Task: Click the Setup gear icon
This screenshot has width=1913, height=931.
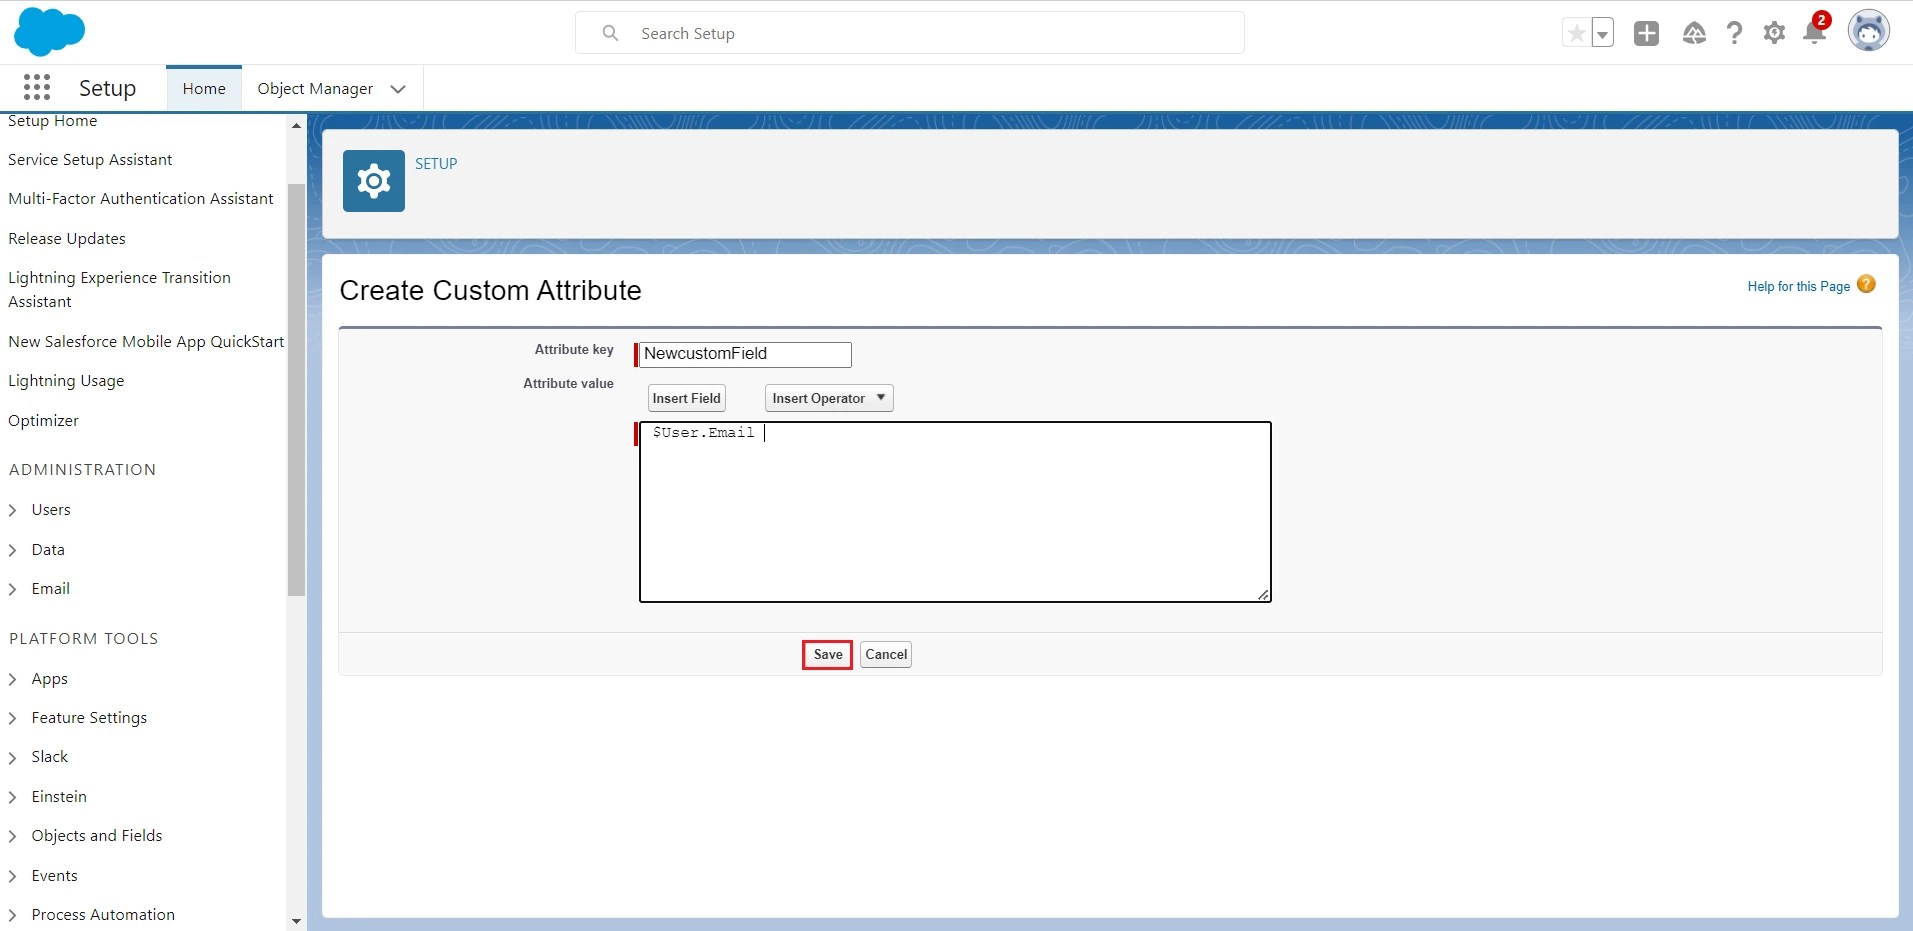Action: coord(1775,32)
